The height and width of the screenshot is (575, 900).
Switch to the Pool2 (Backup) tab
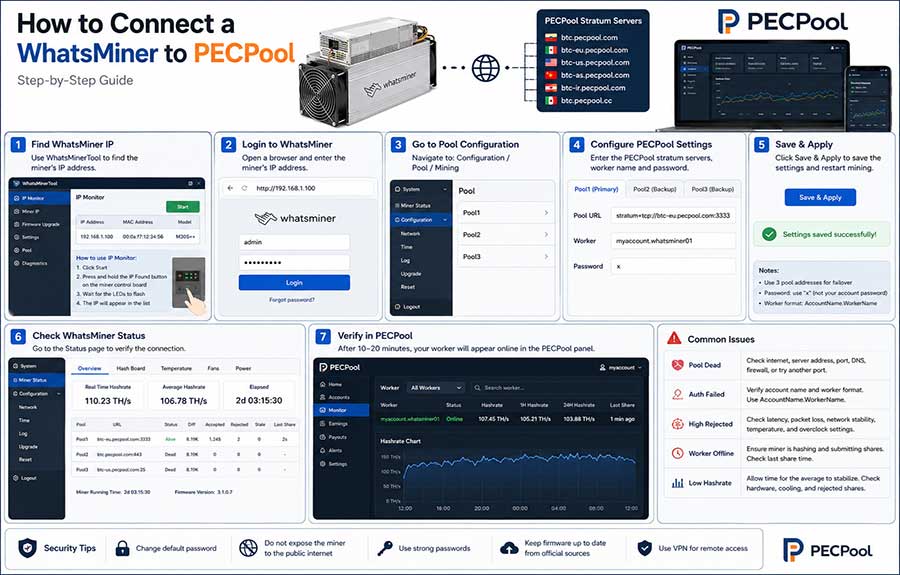(x=655, y=189)
